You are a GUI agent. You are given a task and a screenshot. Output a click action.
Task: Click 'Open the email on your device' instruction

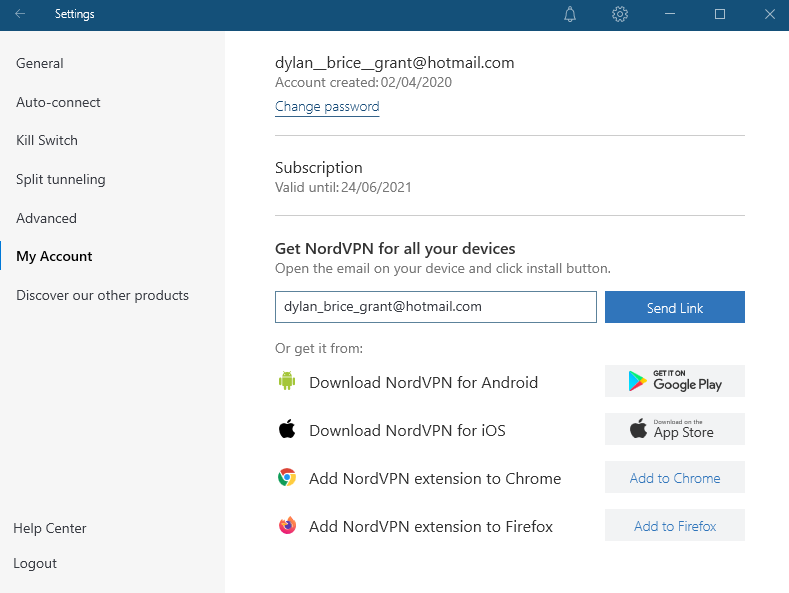(x=443, y=268)
